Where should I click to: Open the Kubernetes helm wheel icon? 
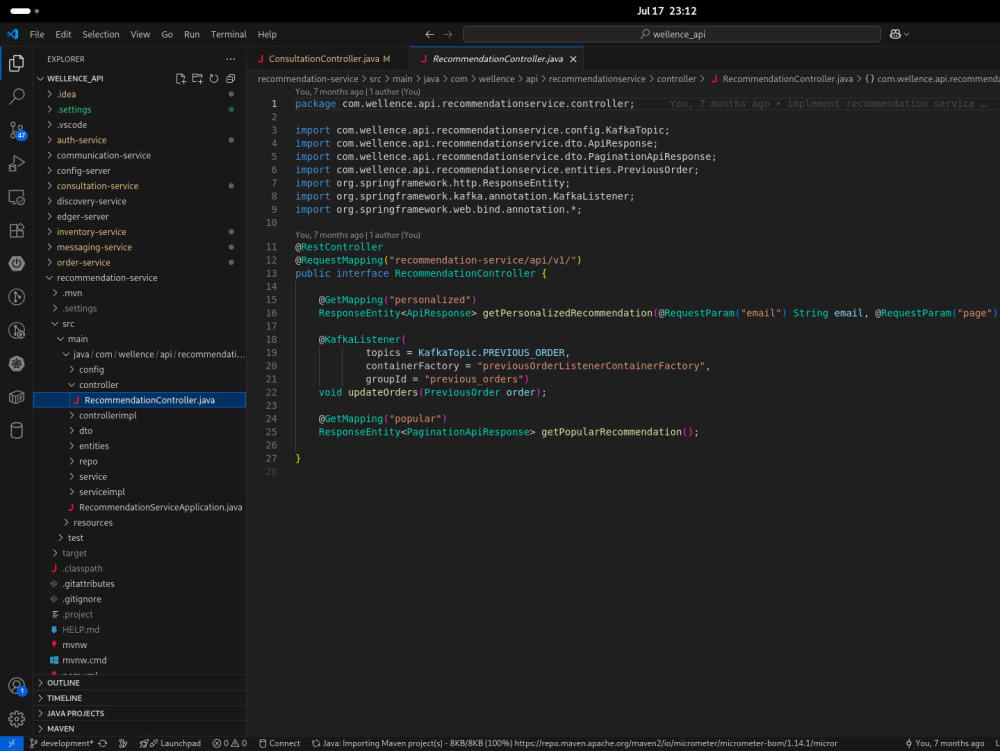(x=17, y=363)
